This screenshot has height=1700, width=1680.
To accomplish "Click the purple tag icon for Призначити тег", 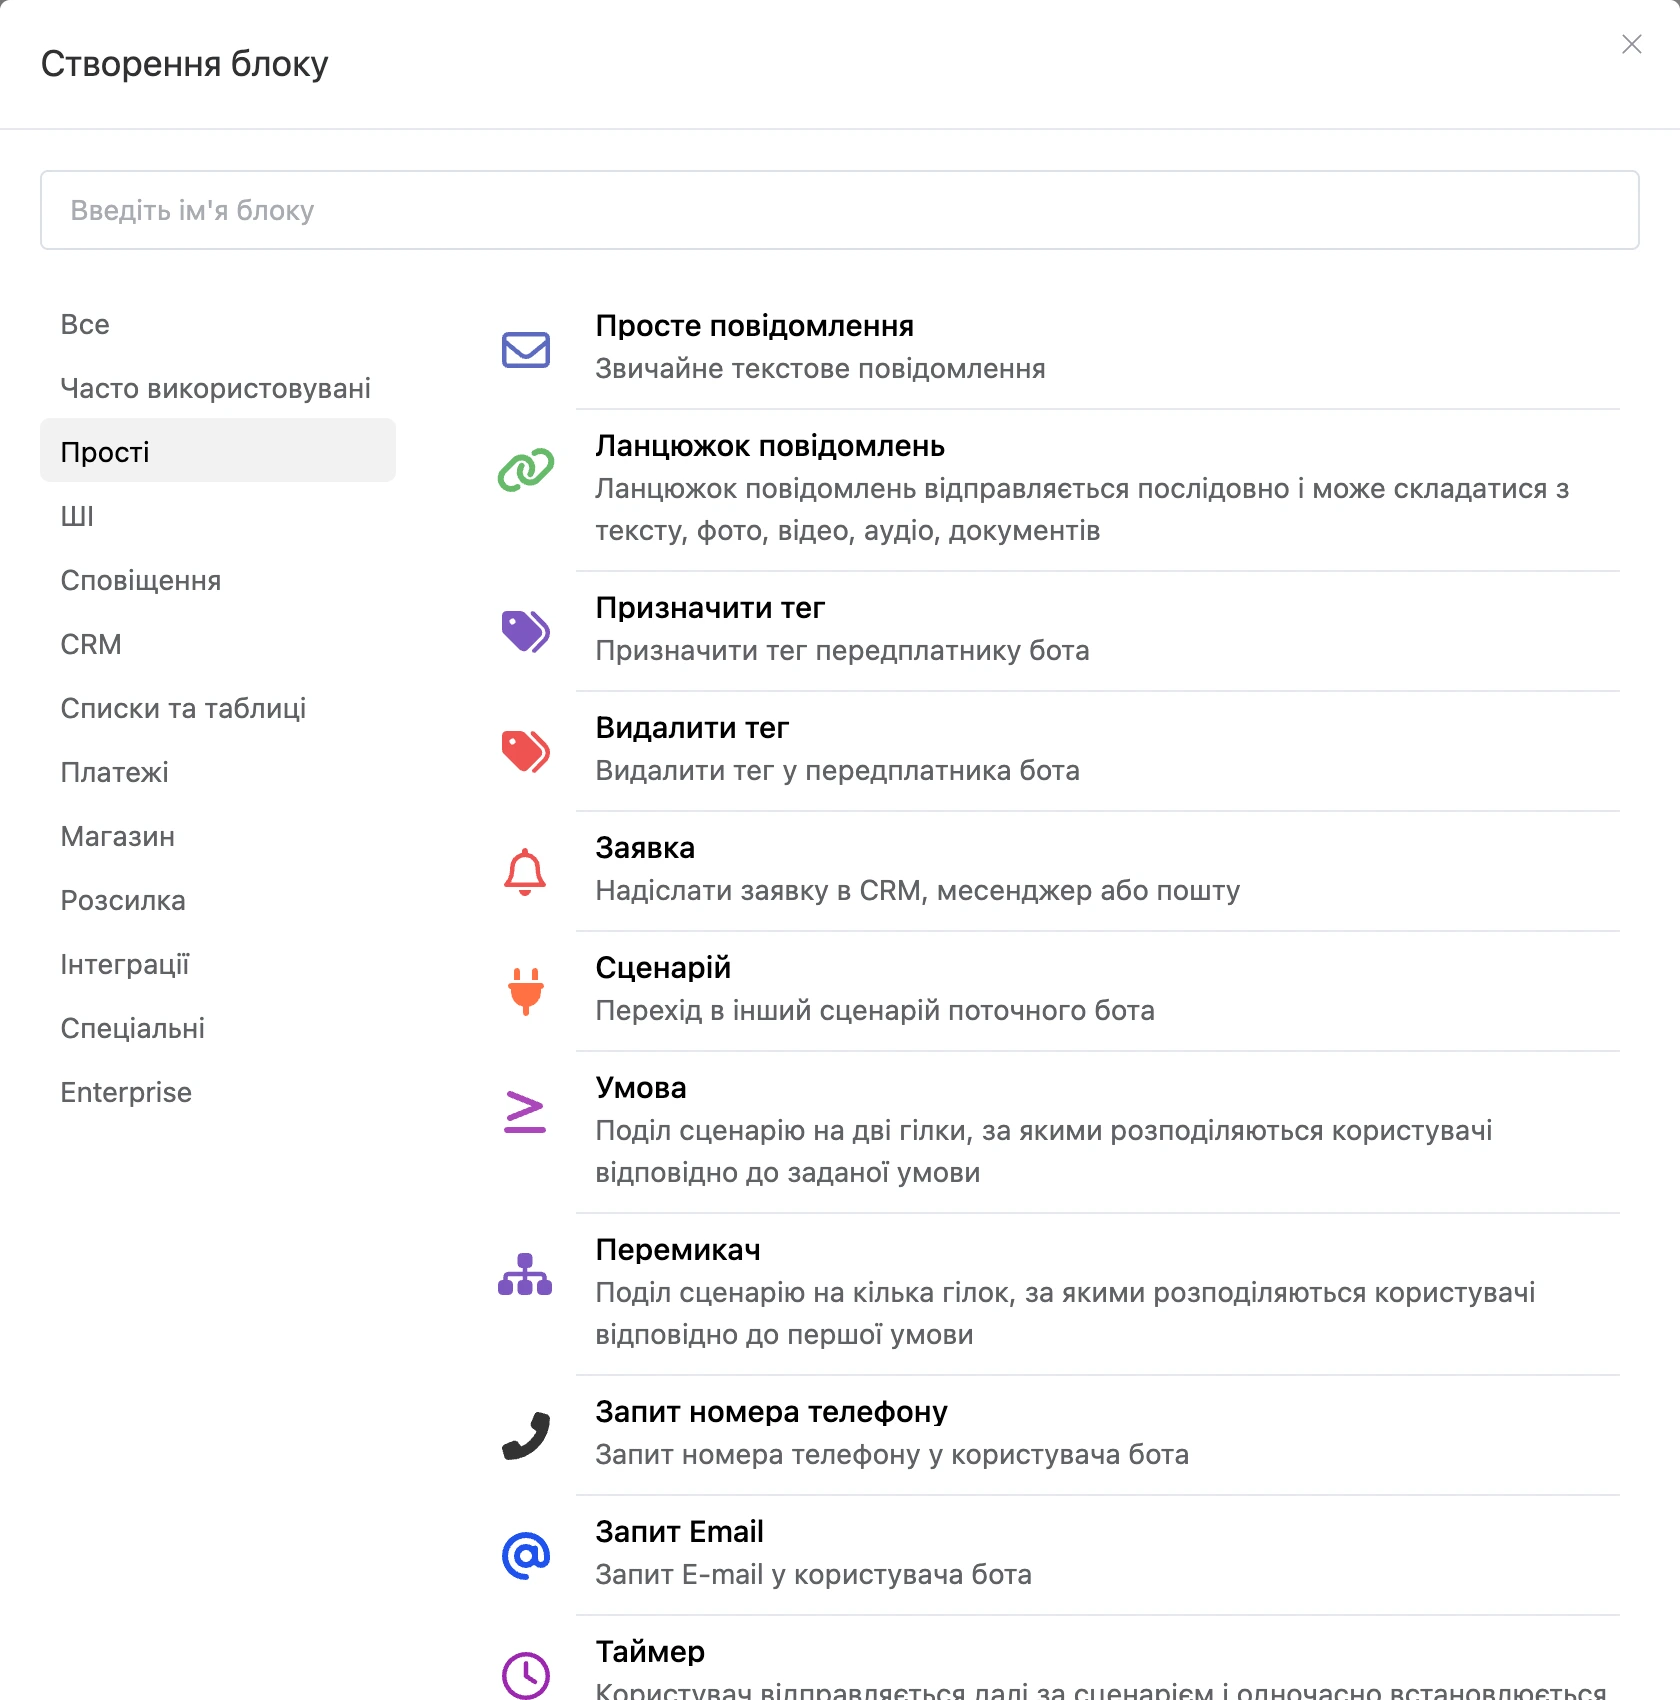I will (525, 631).
